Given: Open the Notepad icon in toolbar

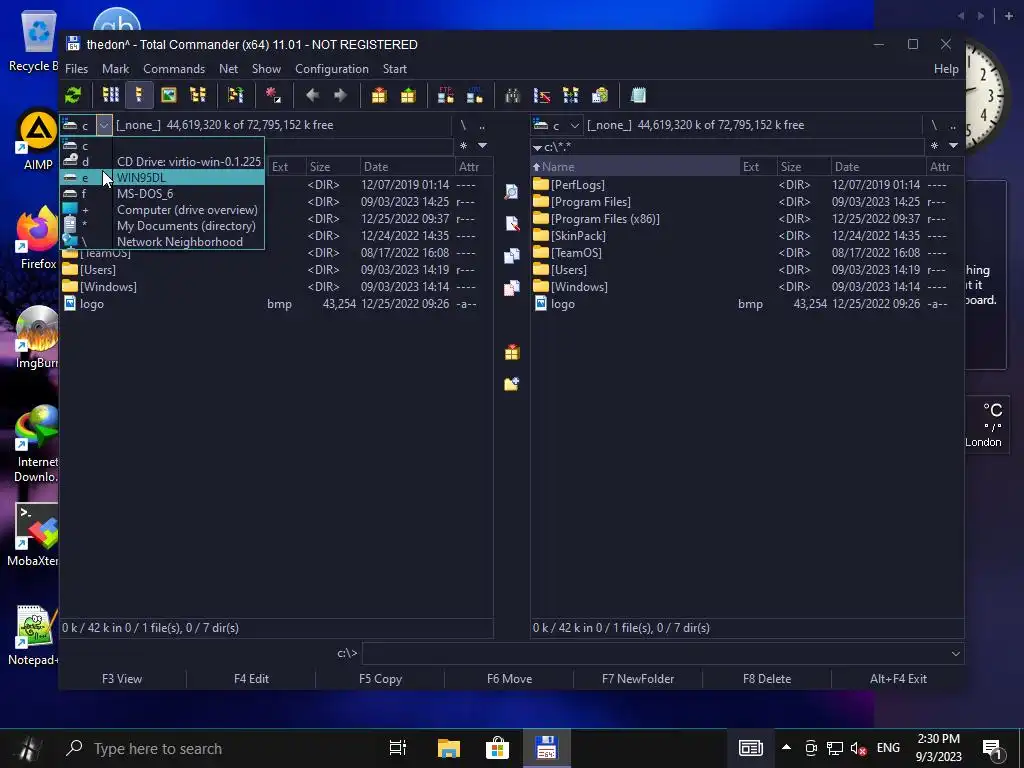Looking at the screenshot, I should pyautogui.click(x=638, y=95).
